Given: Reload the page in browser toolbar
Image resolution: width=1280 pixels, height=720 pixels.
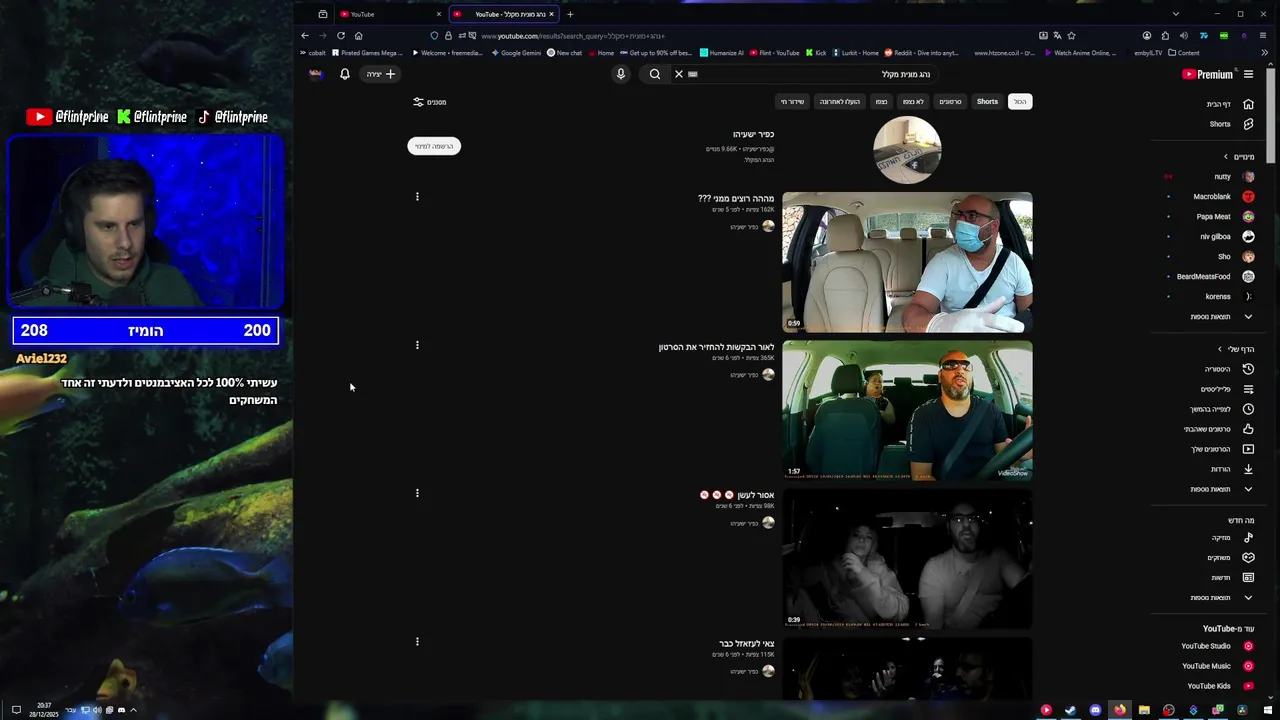Looking at the screenshot, I should tap(341, 36).
